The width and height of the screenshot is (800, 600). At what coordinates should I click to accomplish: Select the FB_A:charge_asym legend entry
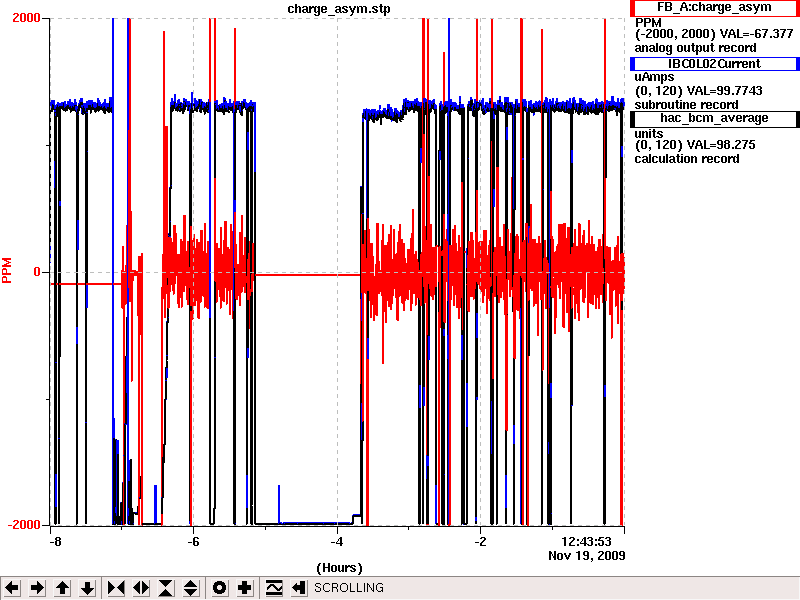coord(714,8)
